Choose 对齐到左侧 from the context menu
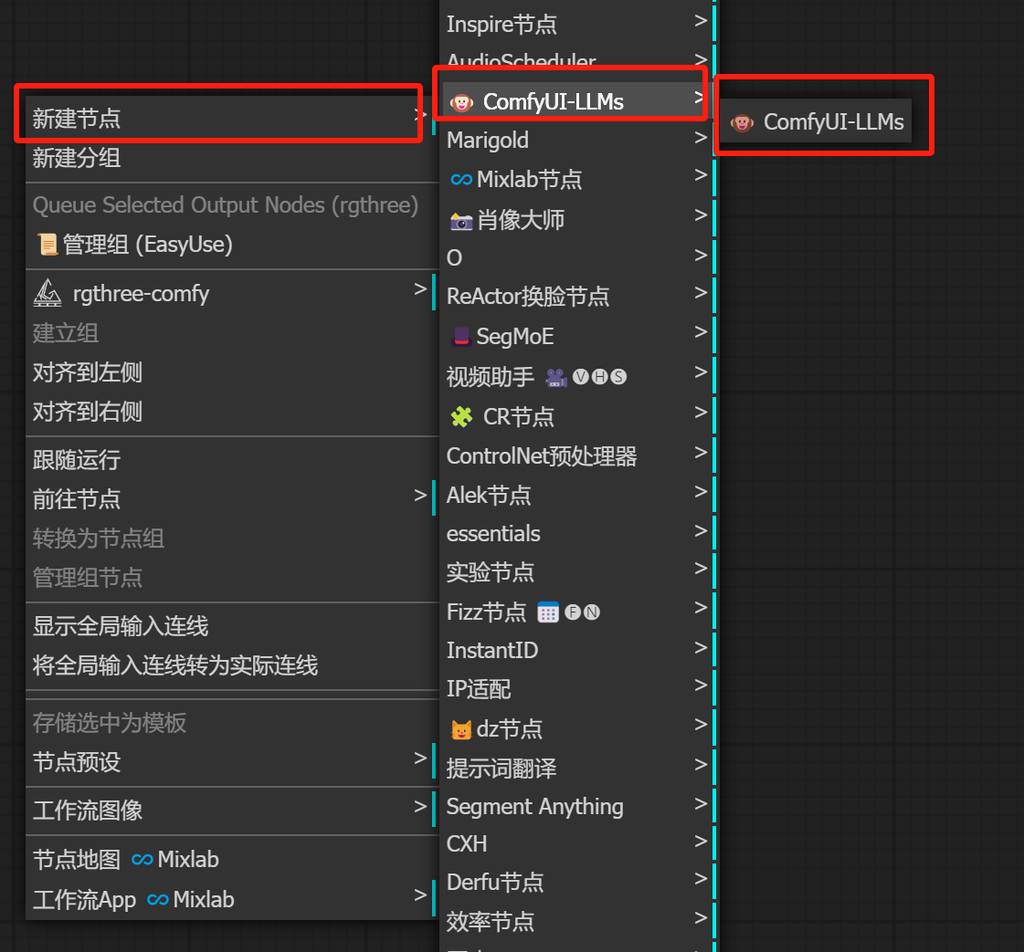This screenshot has width=1024, height=952. 88,373
